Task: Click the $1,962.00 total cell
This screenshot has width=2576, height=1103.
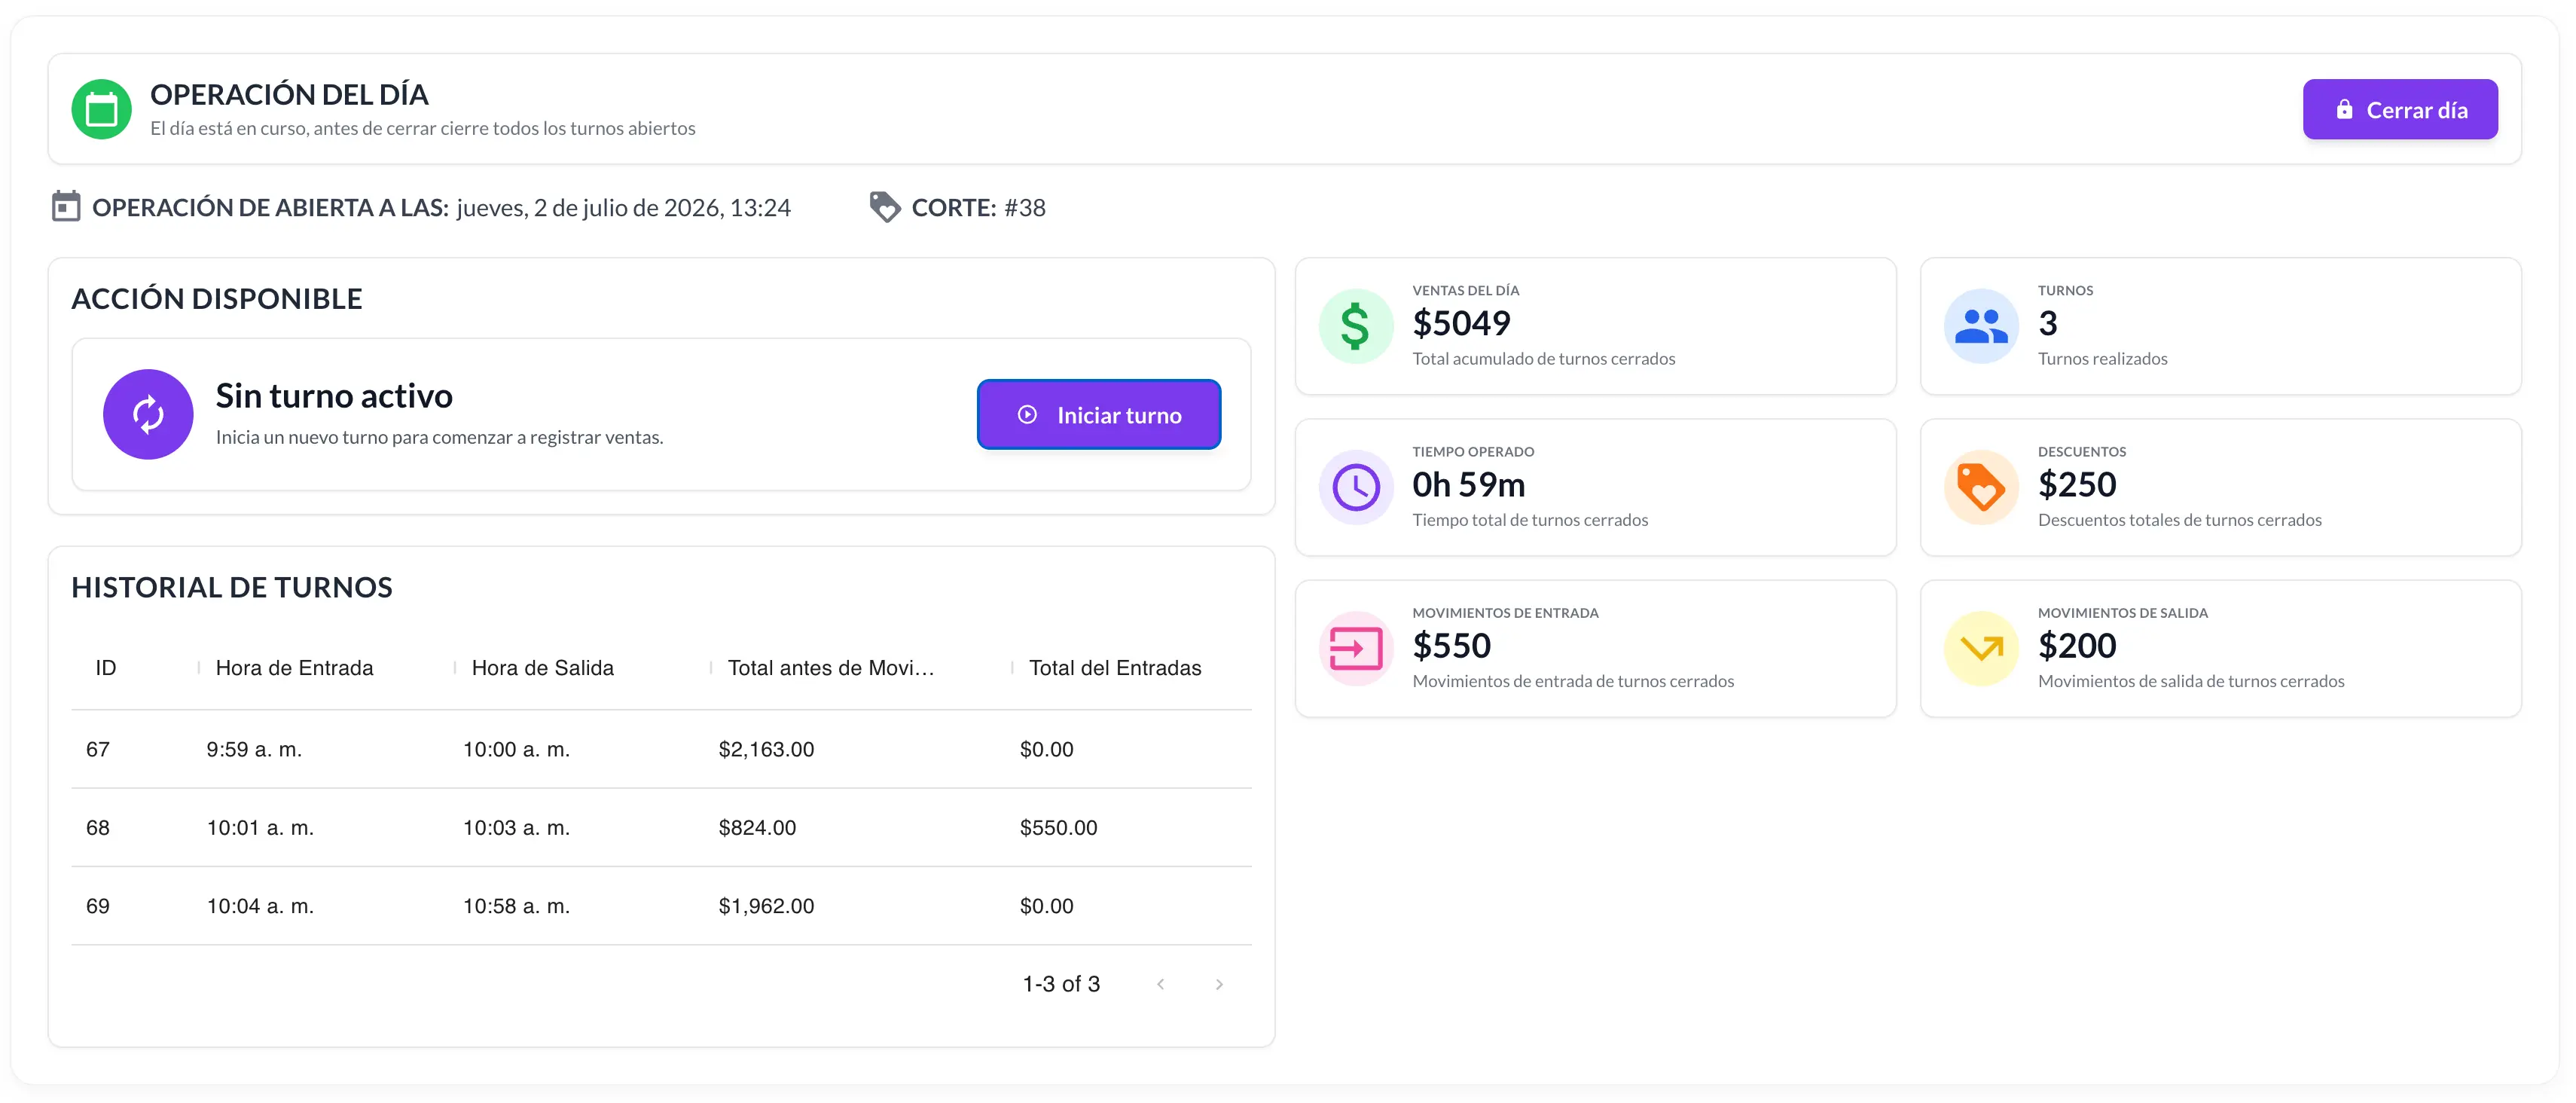Action: (766, 906)
